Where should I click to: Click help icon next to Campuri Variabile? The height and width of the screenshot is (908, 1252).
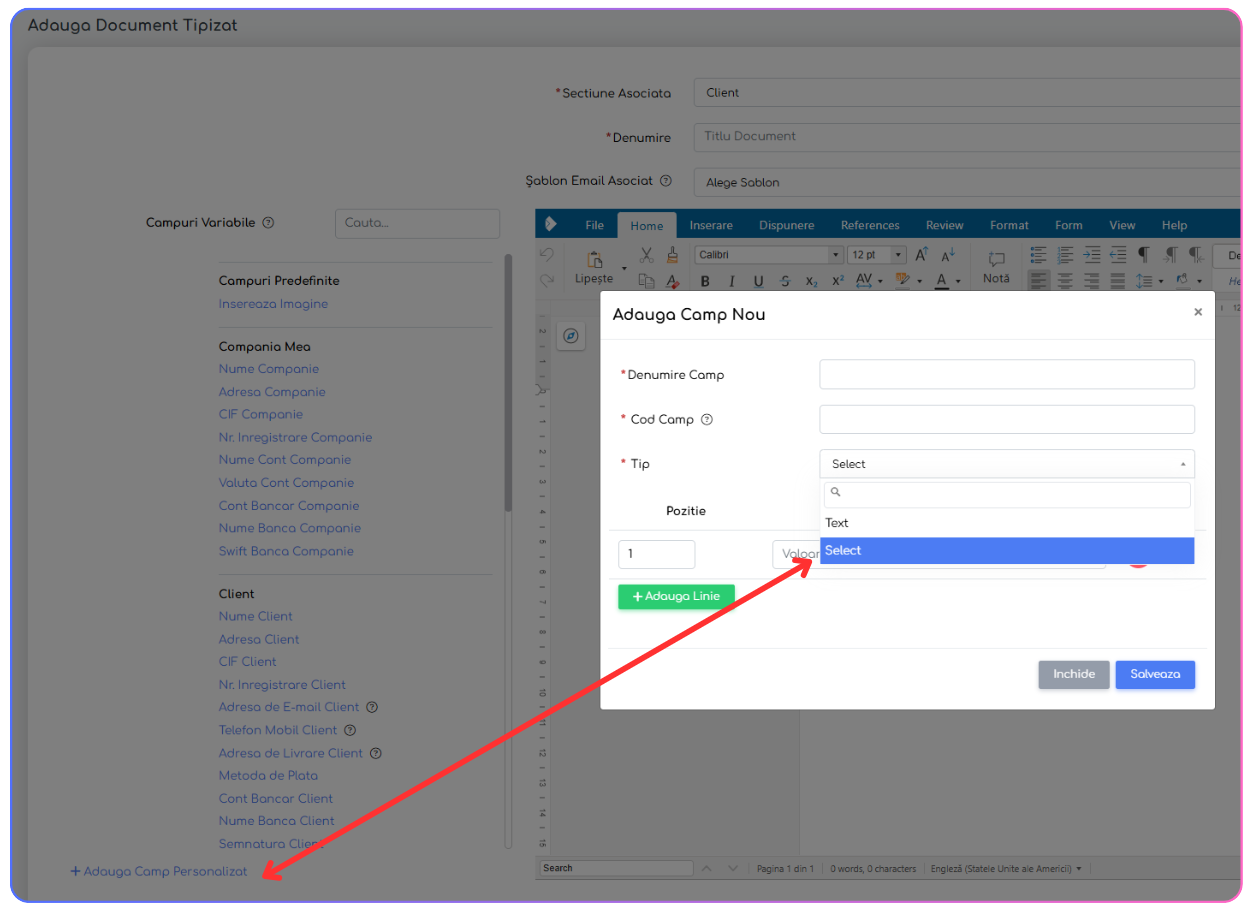(268, 223)
